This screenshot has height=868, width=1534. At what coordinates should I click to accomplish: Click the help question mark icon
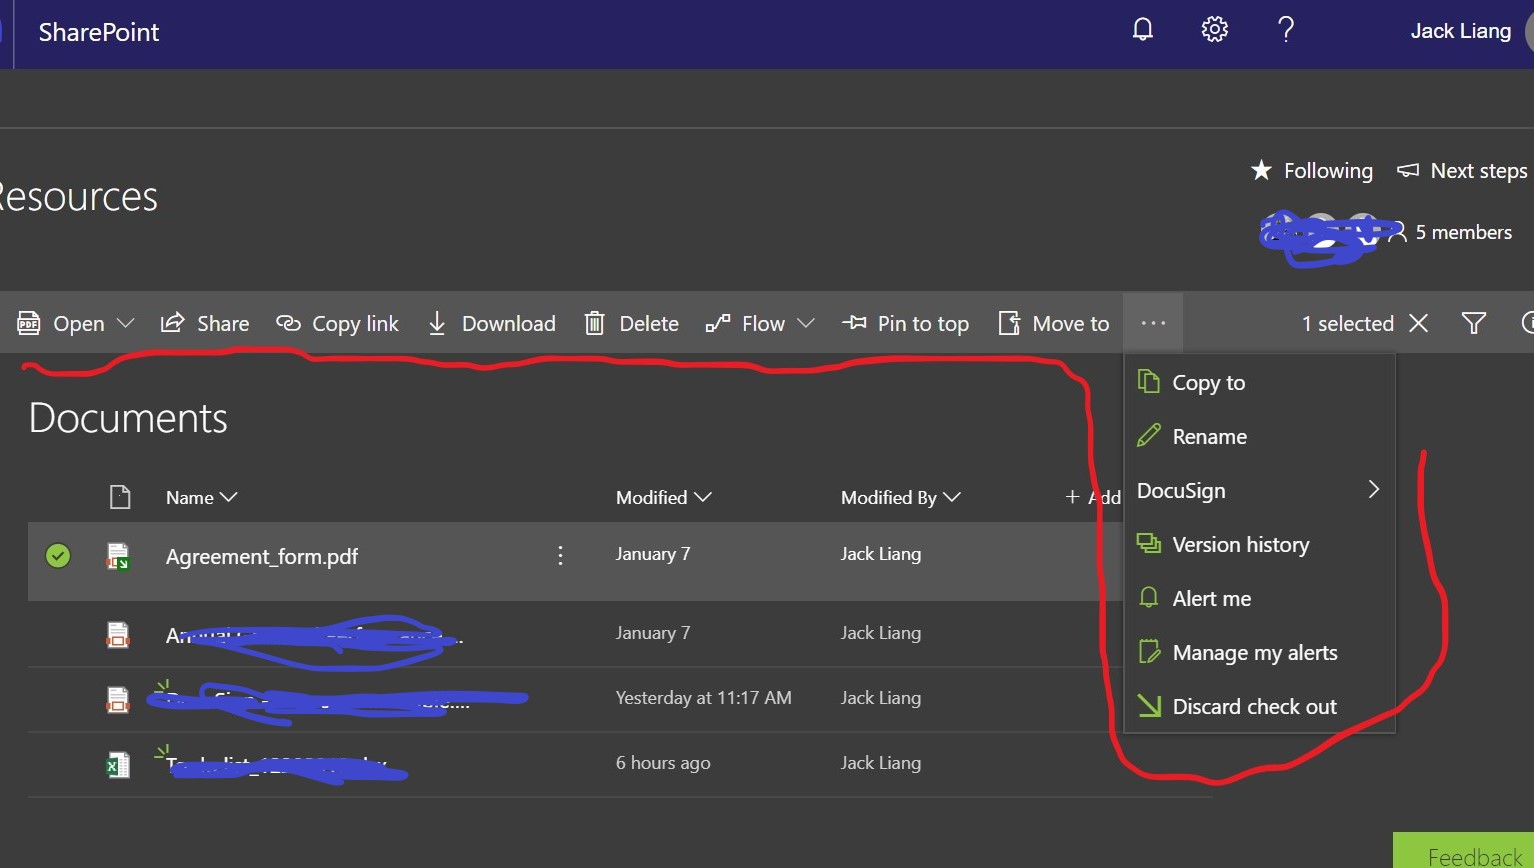pos(1286,30)
